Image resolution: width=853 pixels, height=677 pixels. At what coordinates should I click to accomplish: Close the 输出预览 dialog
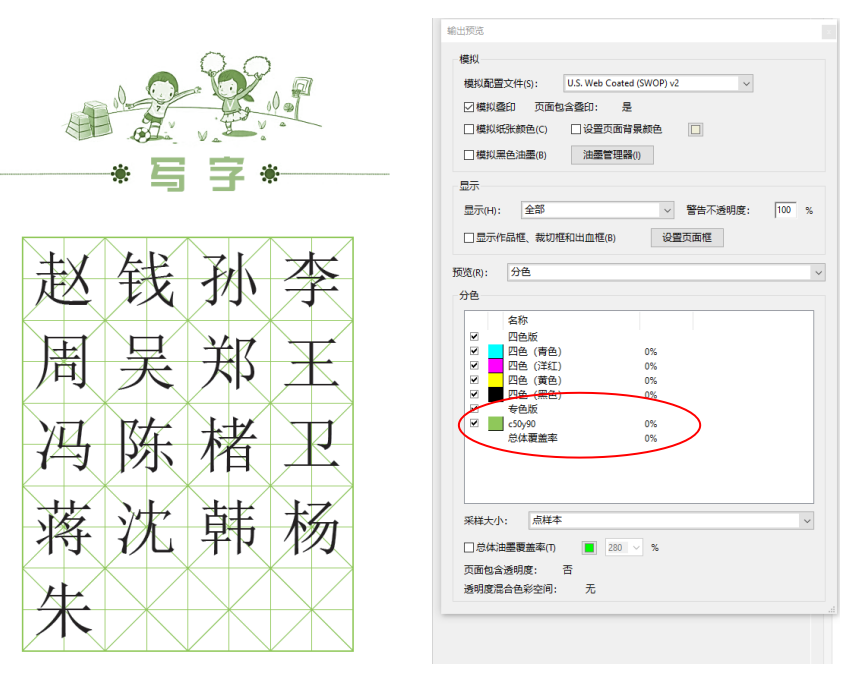click(x=828, y=31)
